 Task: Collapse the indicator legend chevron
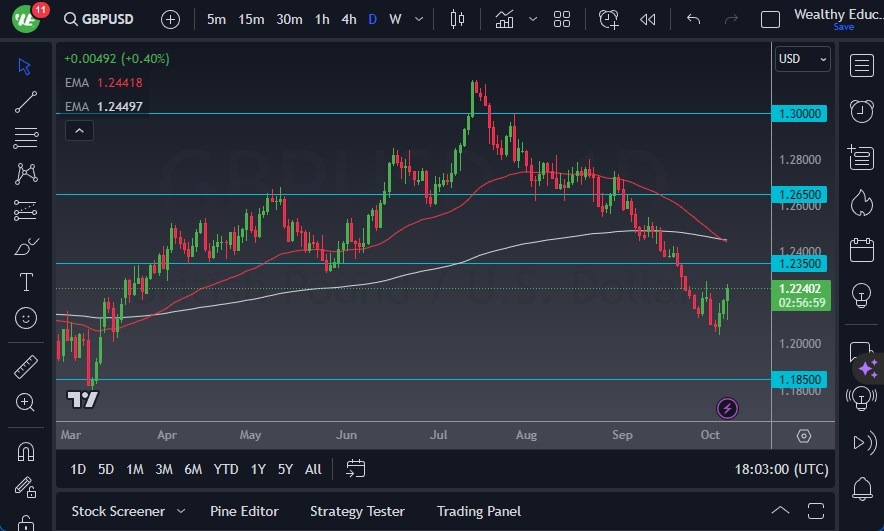[79, 130]
